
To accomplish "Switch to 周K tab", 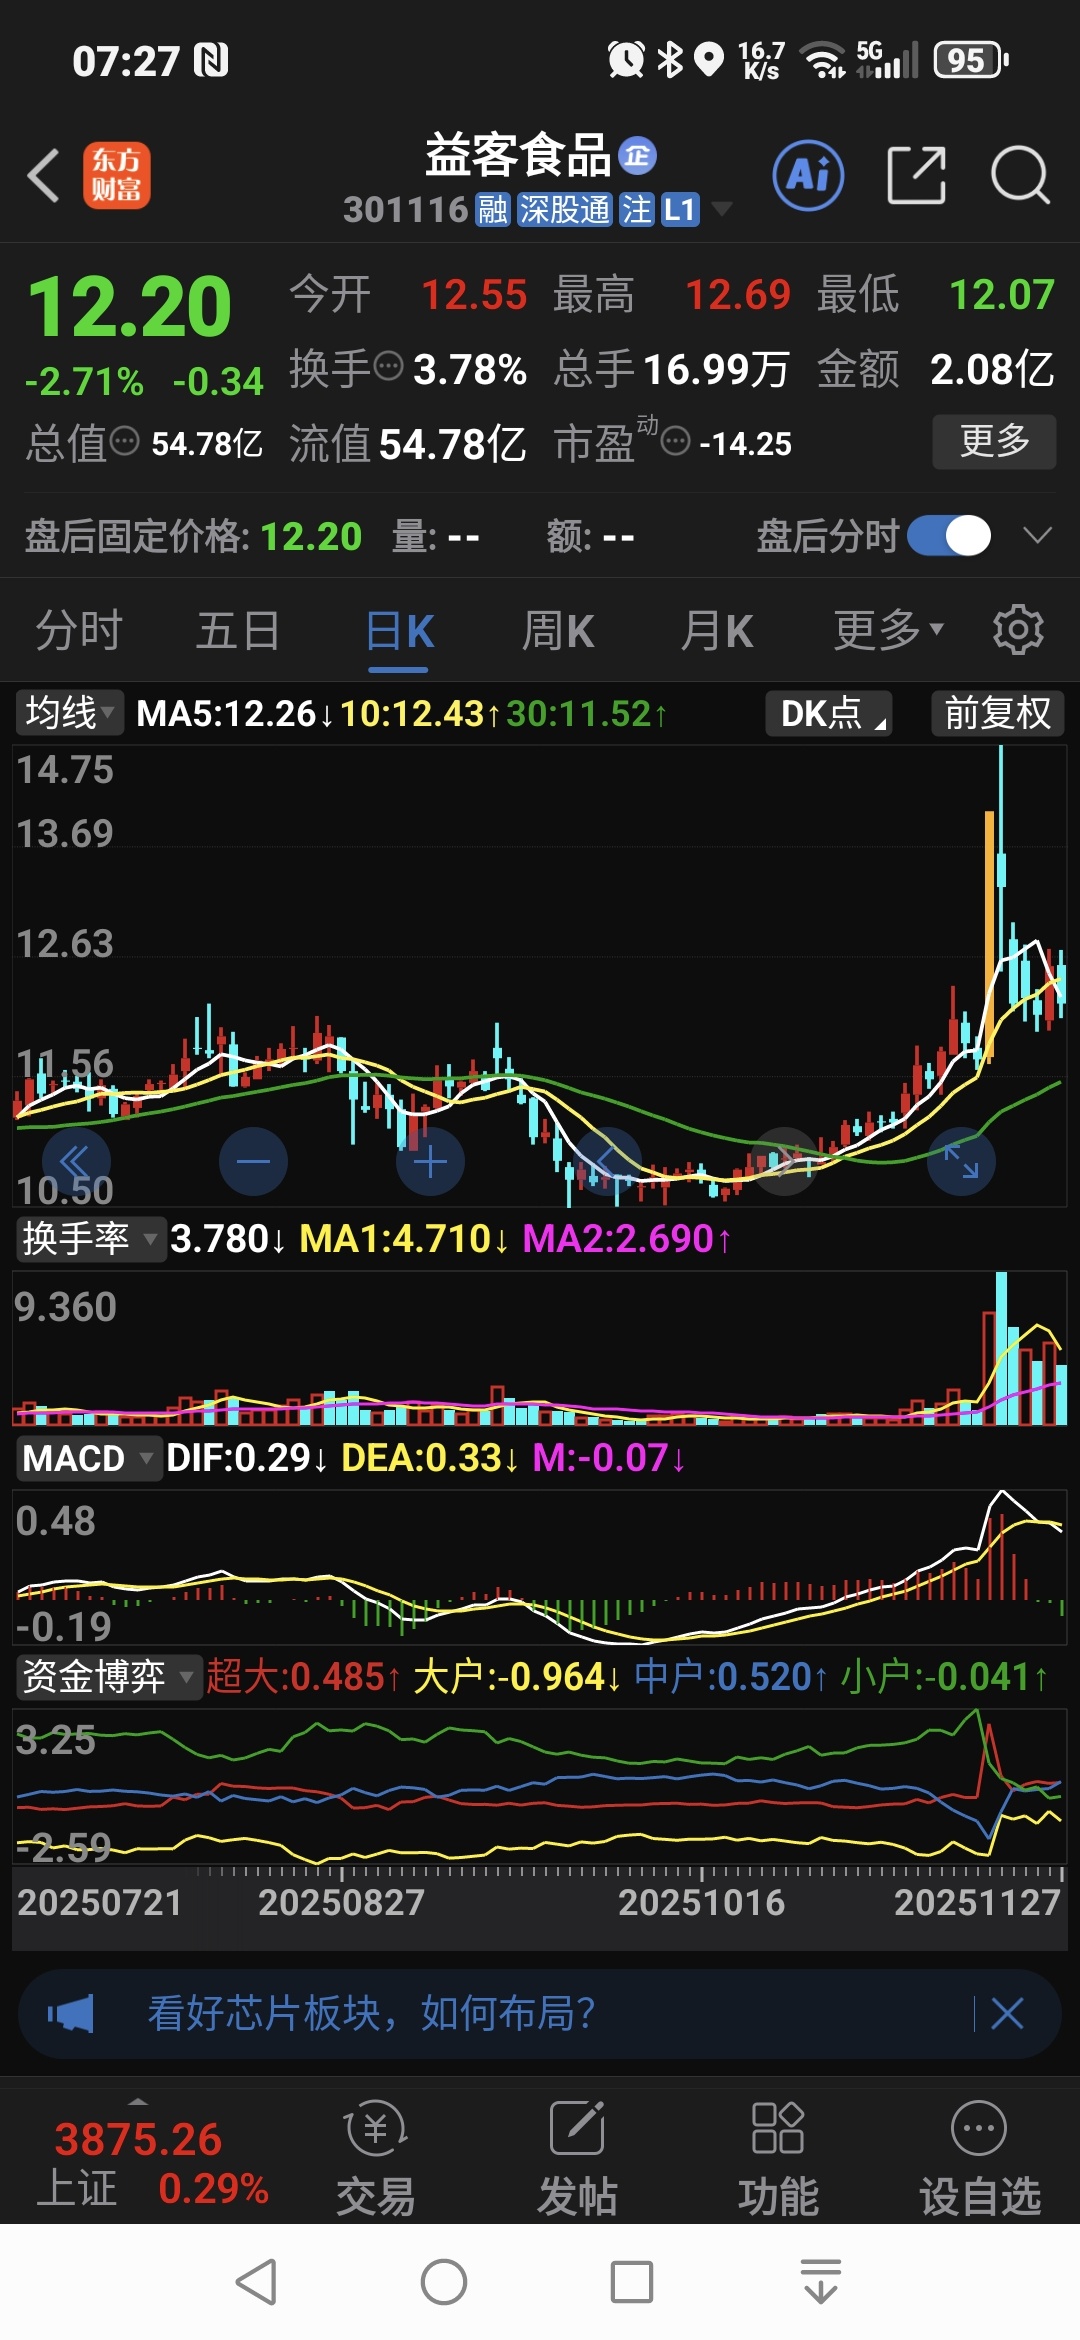I will pyautogui.click(x=558, y=631).
